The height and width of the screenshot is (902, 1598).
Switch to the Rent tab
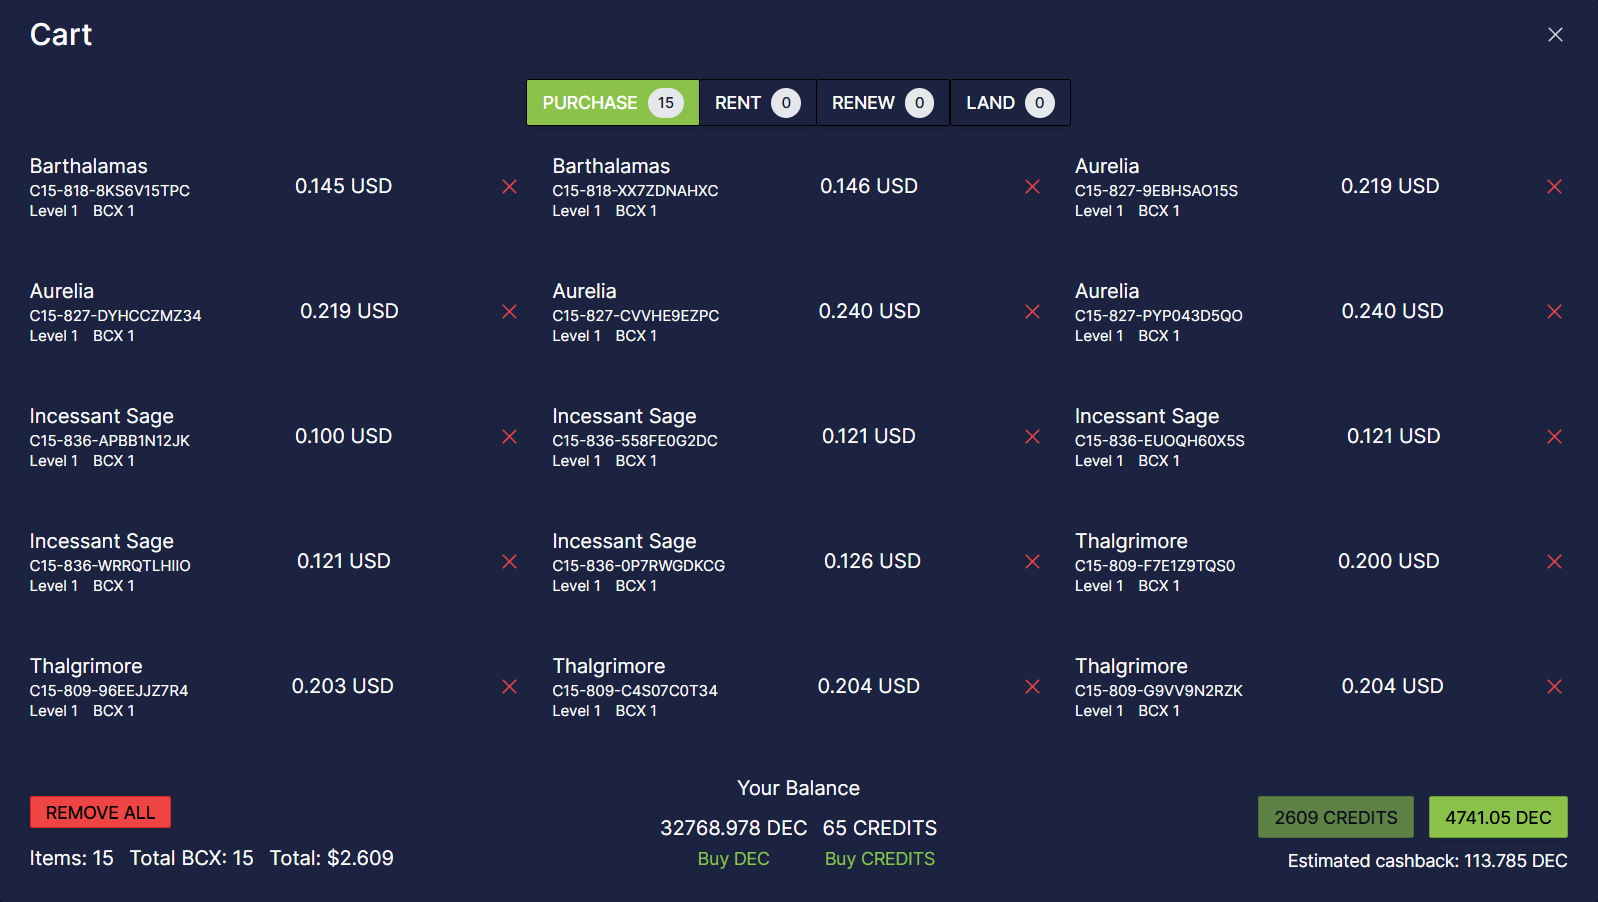[757, 103]
